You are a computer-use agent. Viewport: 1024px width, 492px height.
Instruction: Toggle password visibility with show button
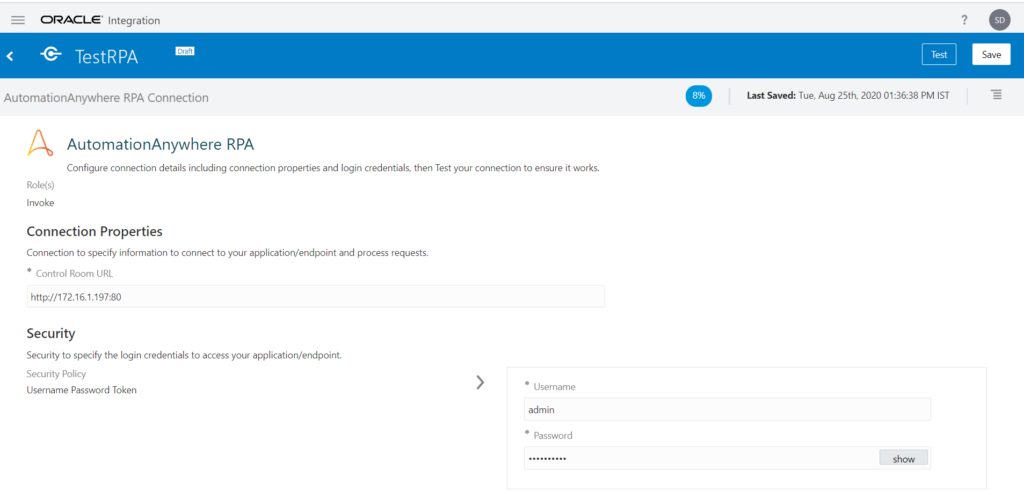tap(903, 458)
